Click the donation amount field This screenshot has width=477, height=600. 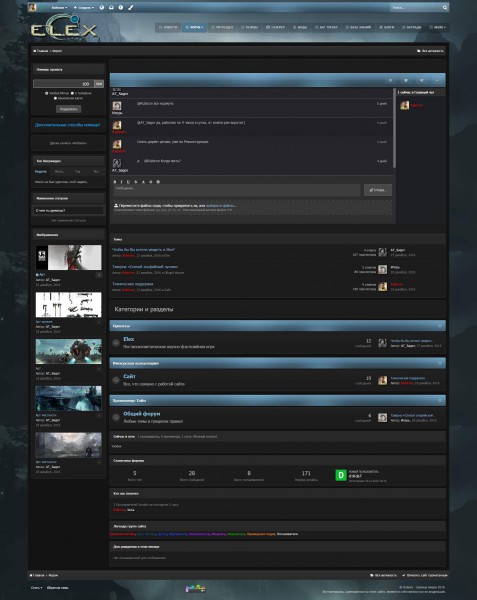pos(63,84)
